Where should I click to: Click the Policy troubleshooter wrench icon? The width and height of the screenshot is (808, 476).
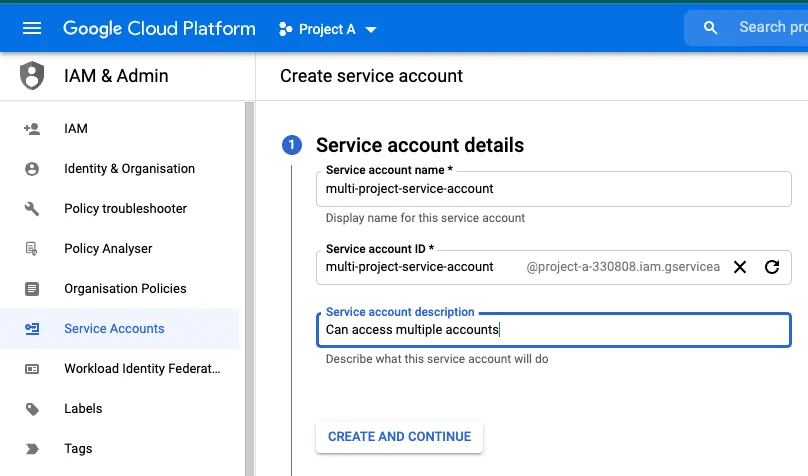[32, 209]
